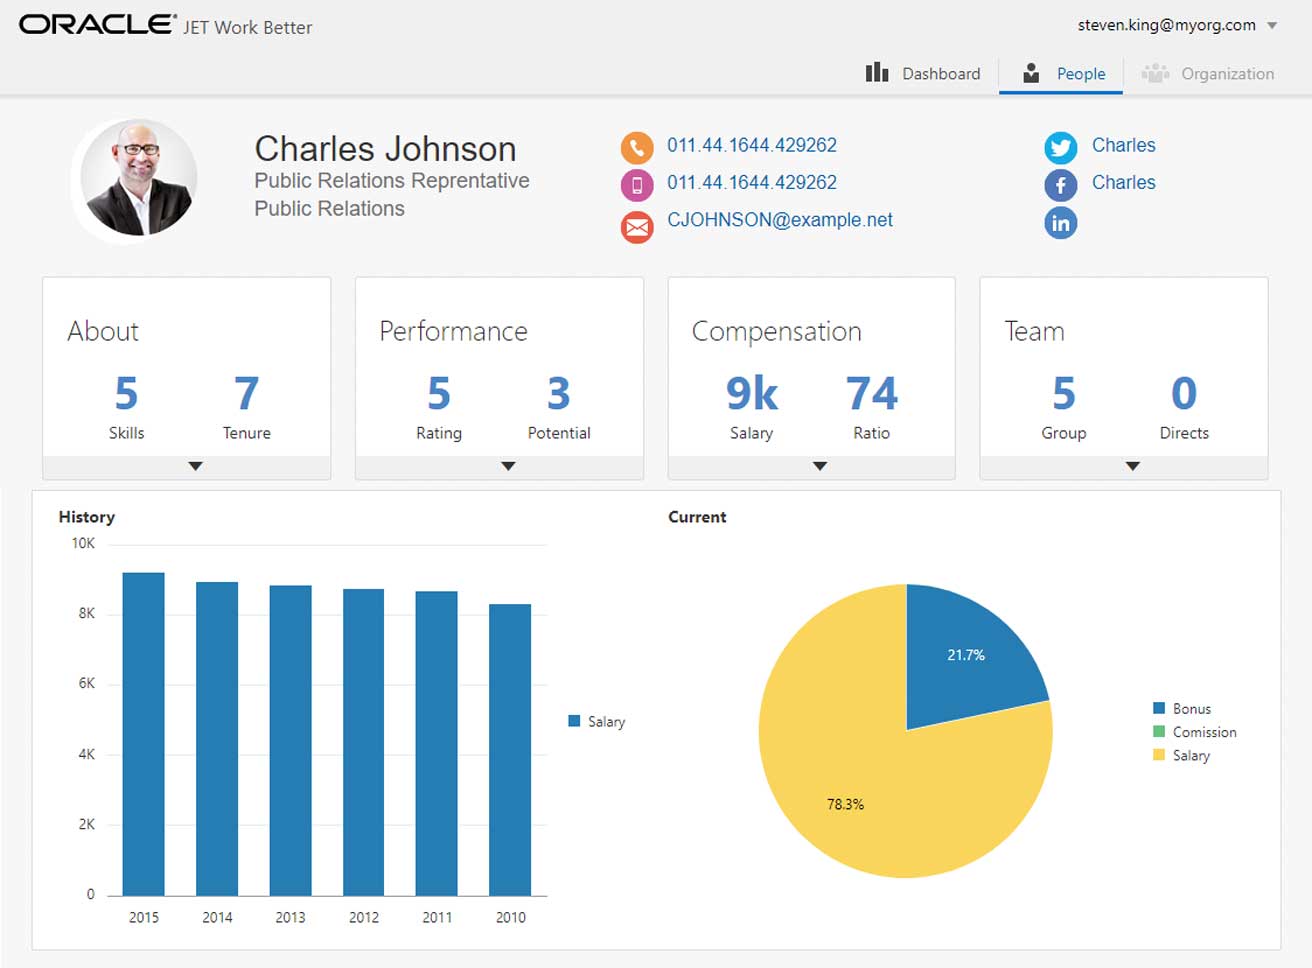Toggle the Salary series in History legend

[597, 721]
